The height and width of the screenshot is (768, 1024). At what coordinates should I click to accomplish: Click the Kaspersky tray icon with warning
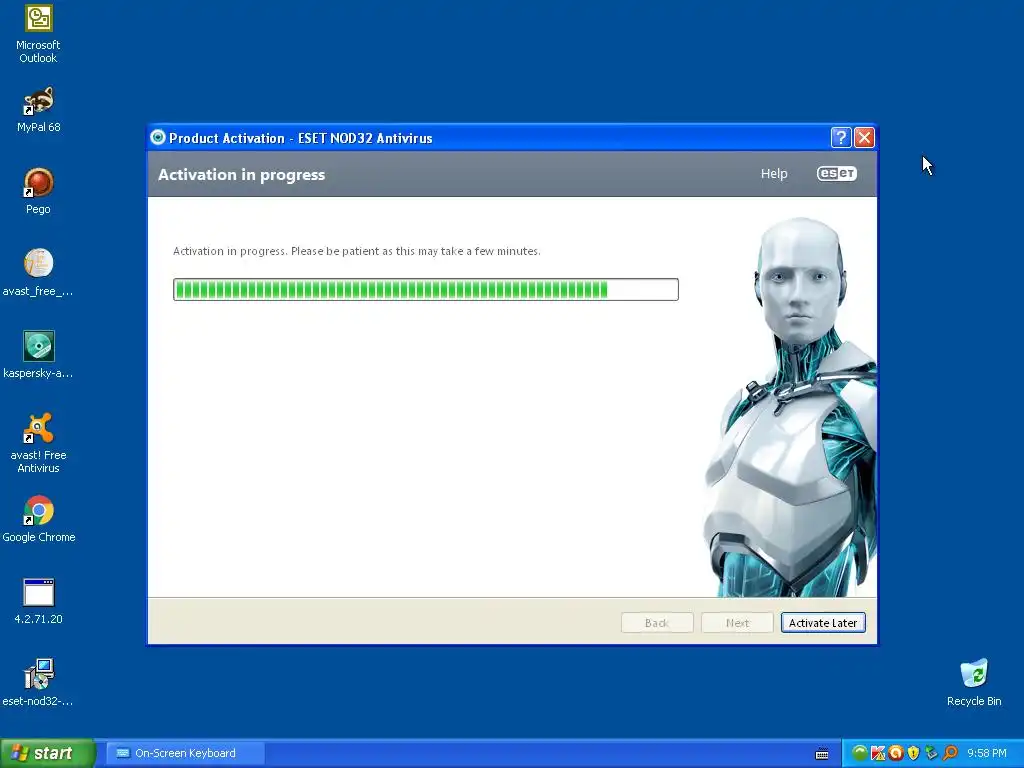(878, 753)
